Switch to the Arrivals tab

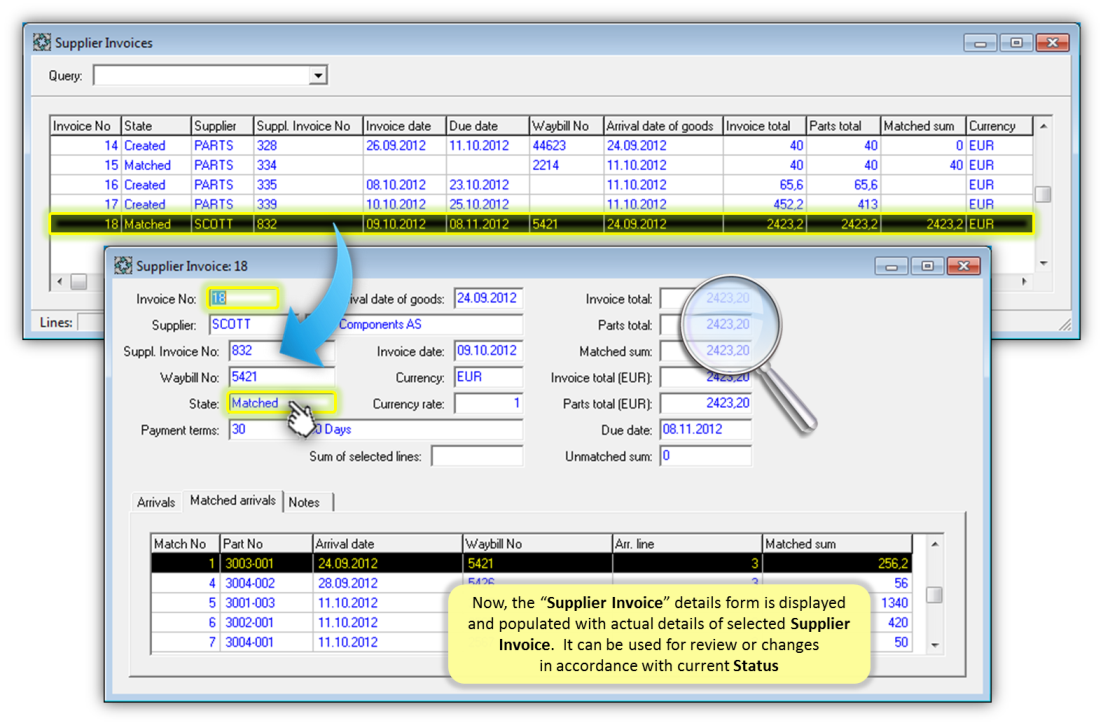156,502
